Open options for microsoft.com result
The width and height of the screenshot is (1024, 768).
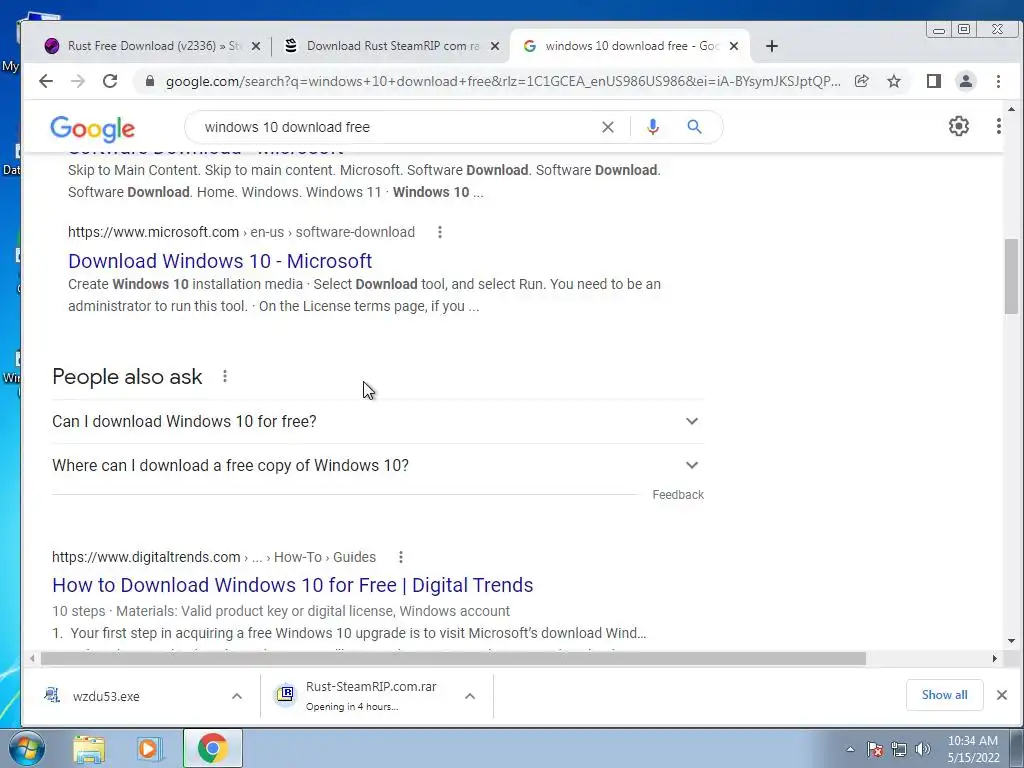coord(440,232)
